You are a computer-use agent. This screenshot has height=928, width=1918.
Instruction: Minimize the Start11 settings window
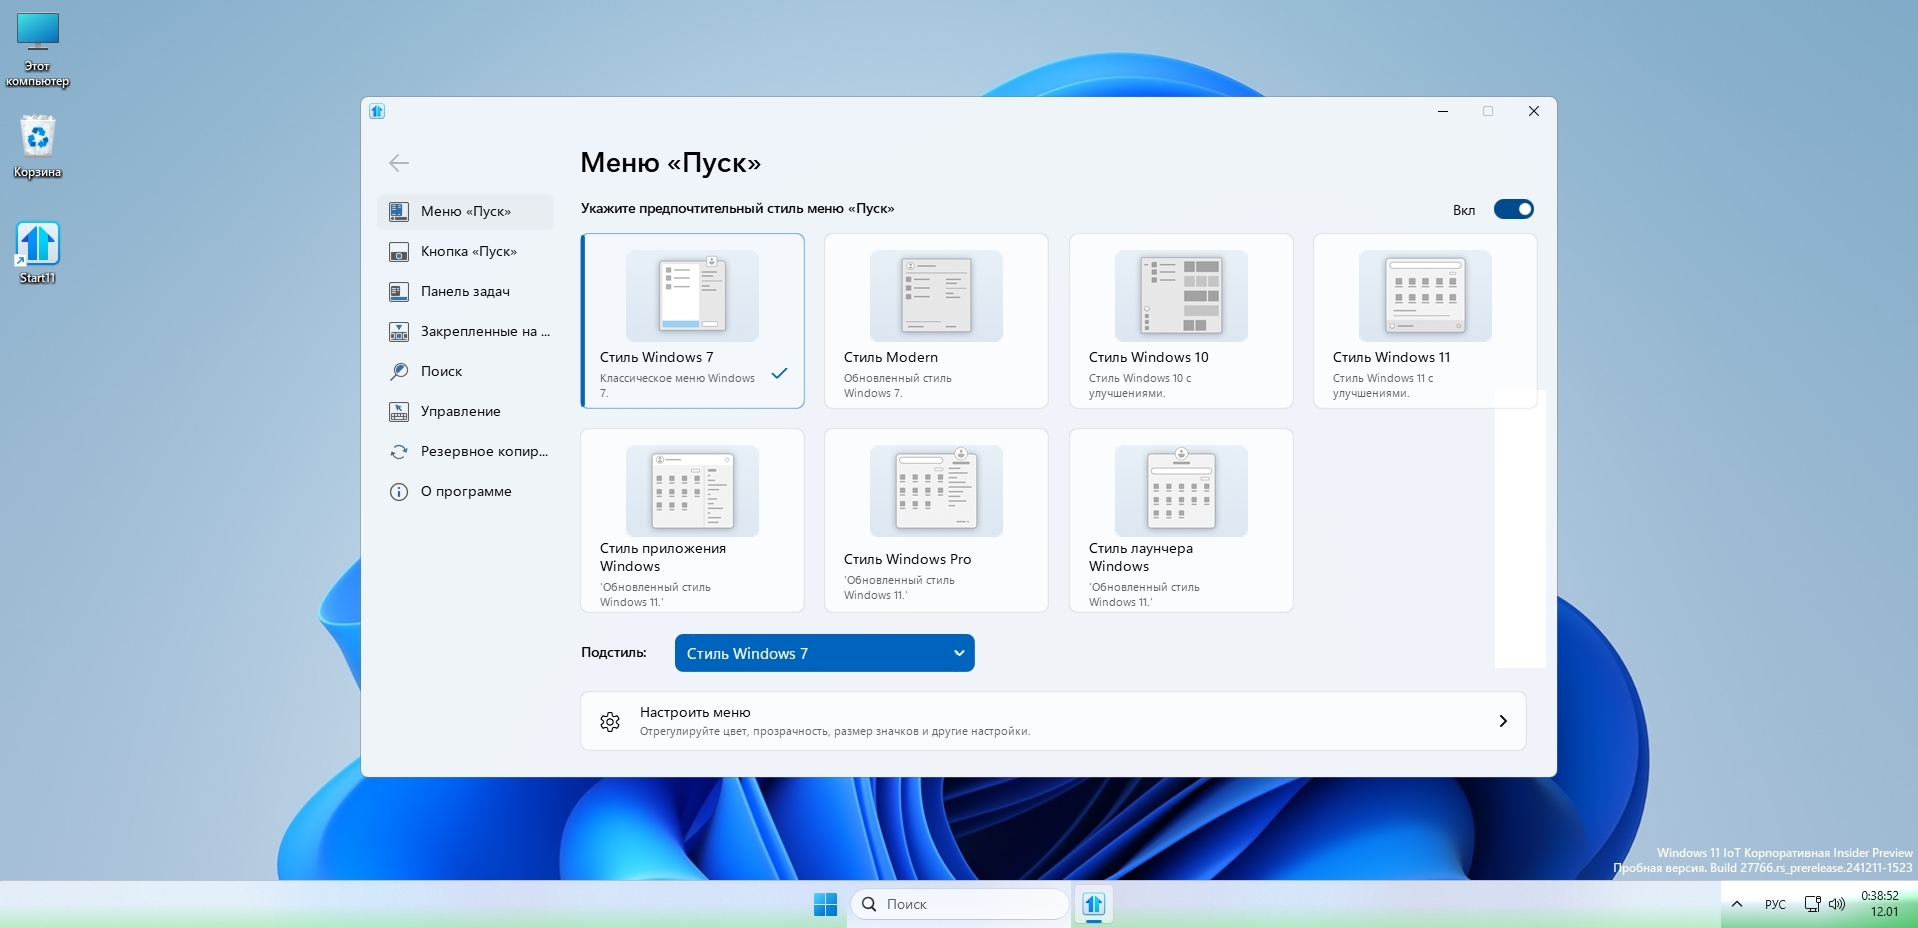(1443, 111)
